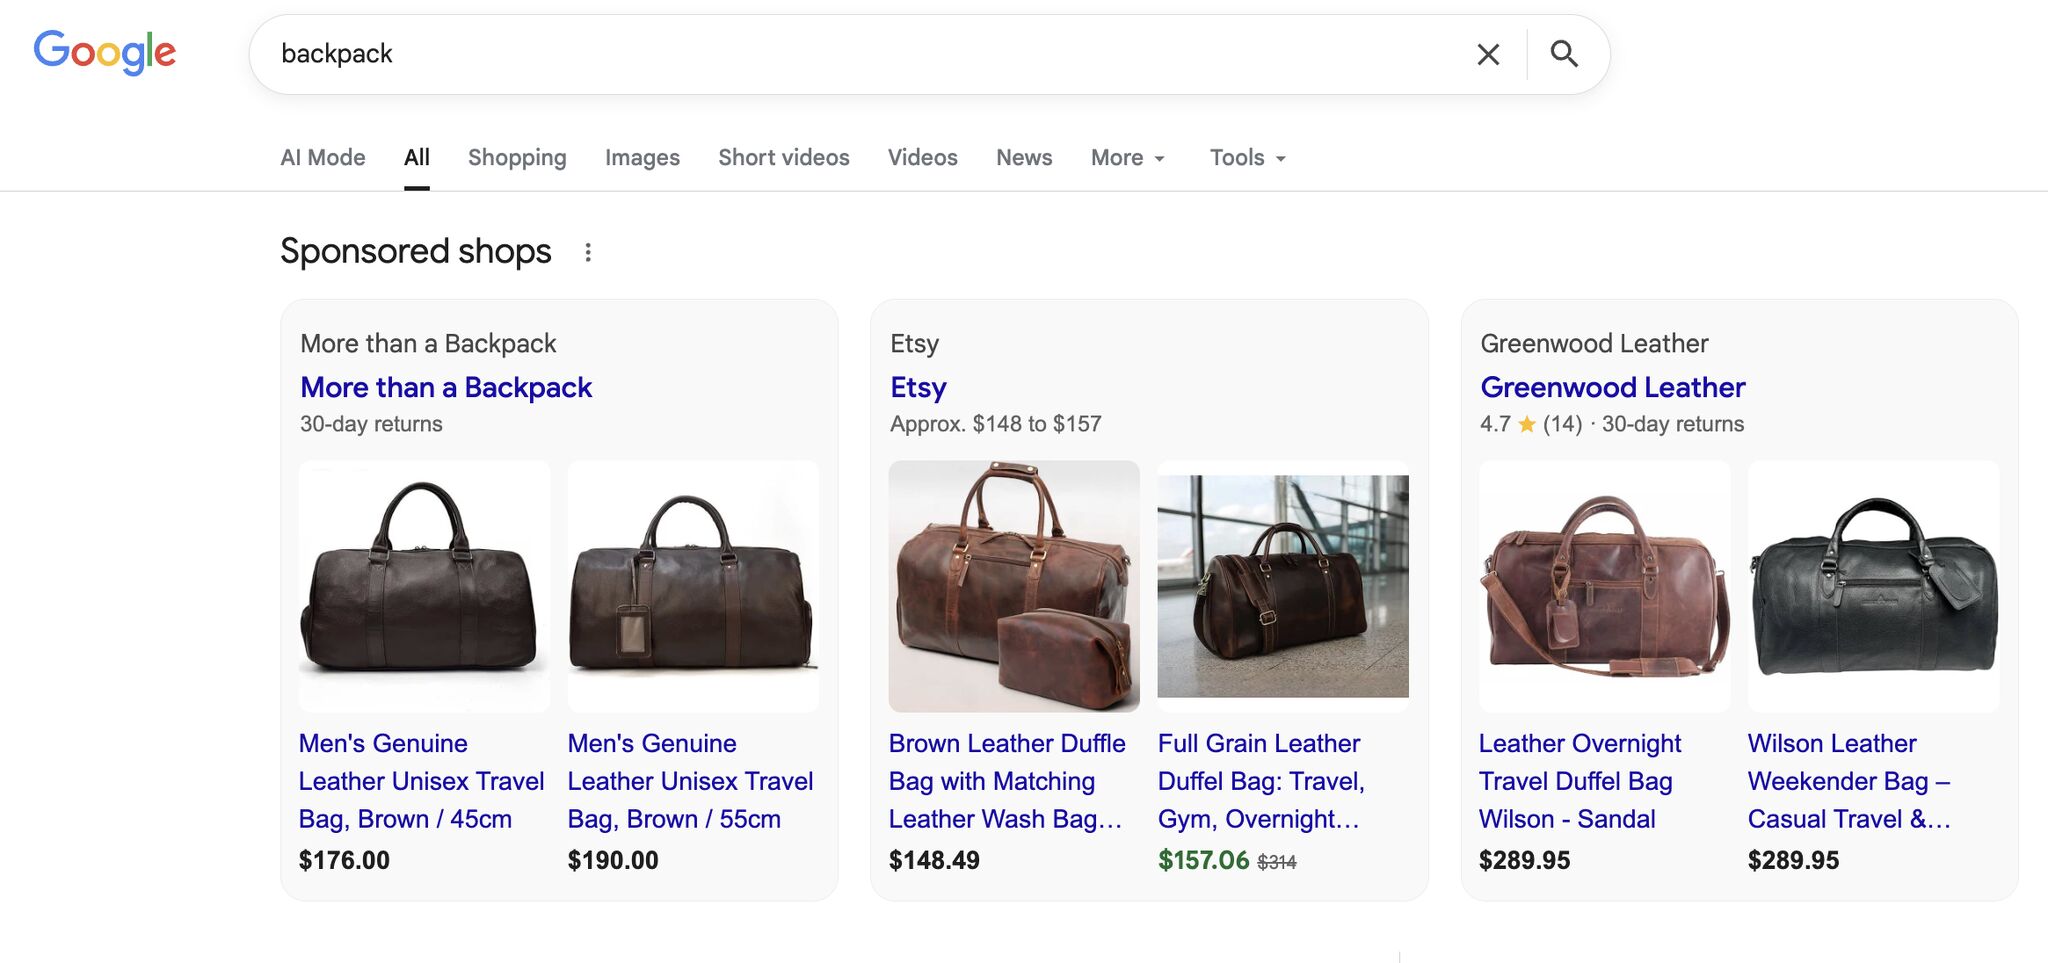Select the Short videos tab
Image resolution: width=2048 pixels, height=963 pixels.
coord(784,158)
